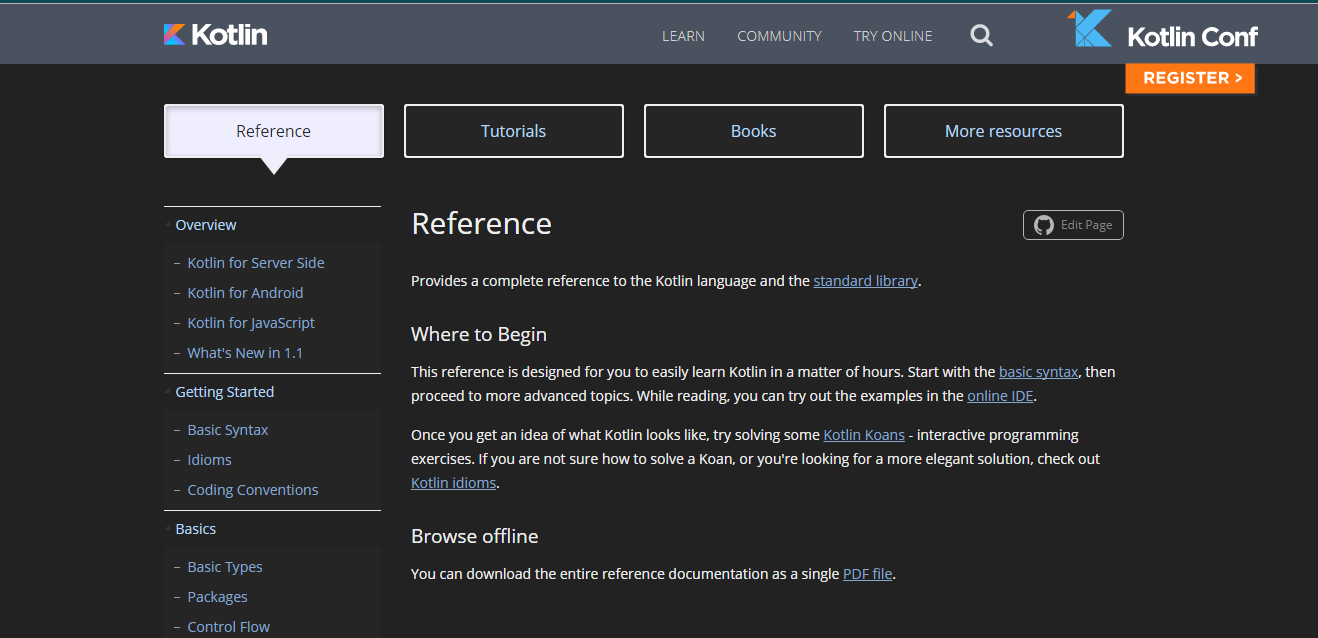Go to Idioms in sidebar
Image resolution: width=1318 pixels, height=638 pixels.
[209, 460]
